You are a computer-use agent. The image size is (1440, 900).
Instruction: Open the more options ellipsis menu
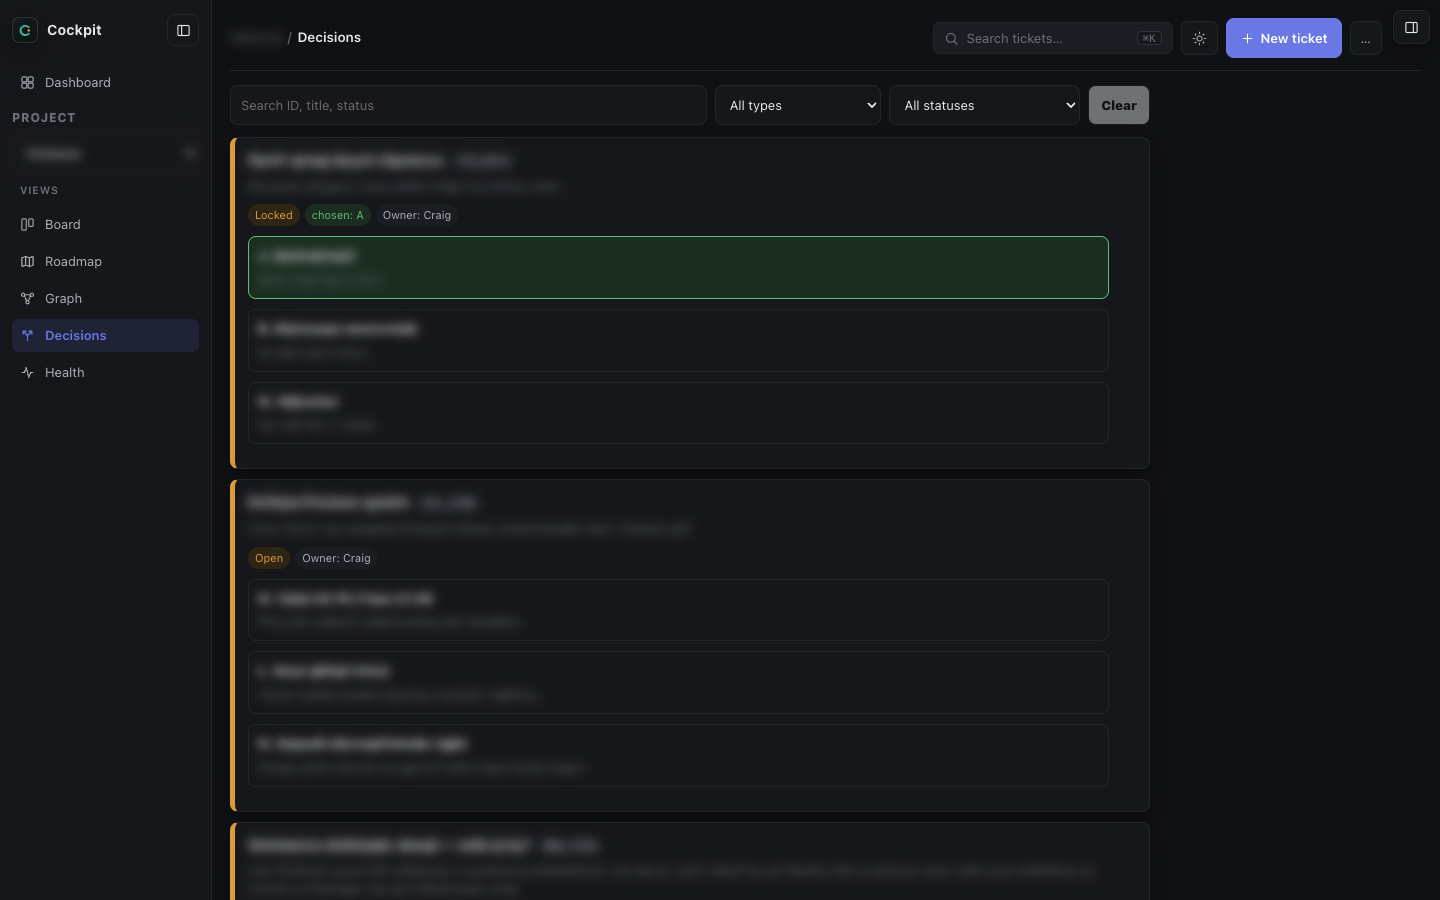coord(1365,39)
